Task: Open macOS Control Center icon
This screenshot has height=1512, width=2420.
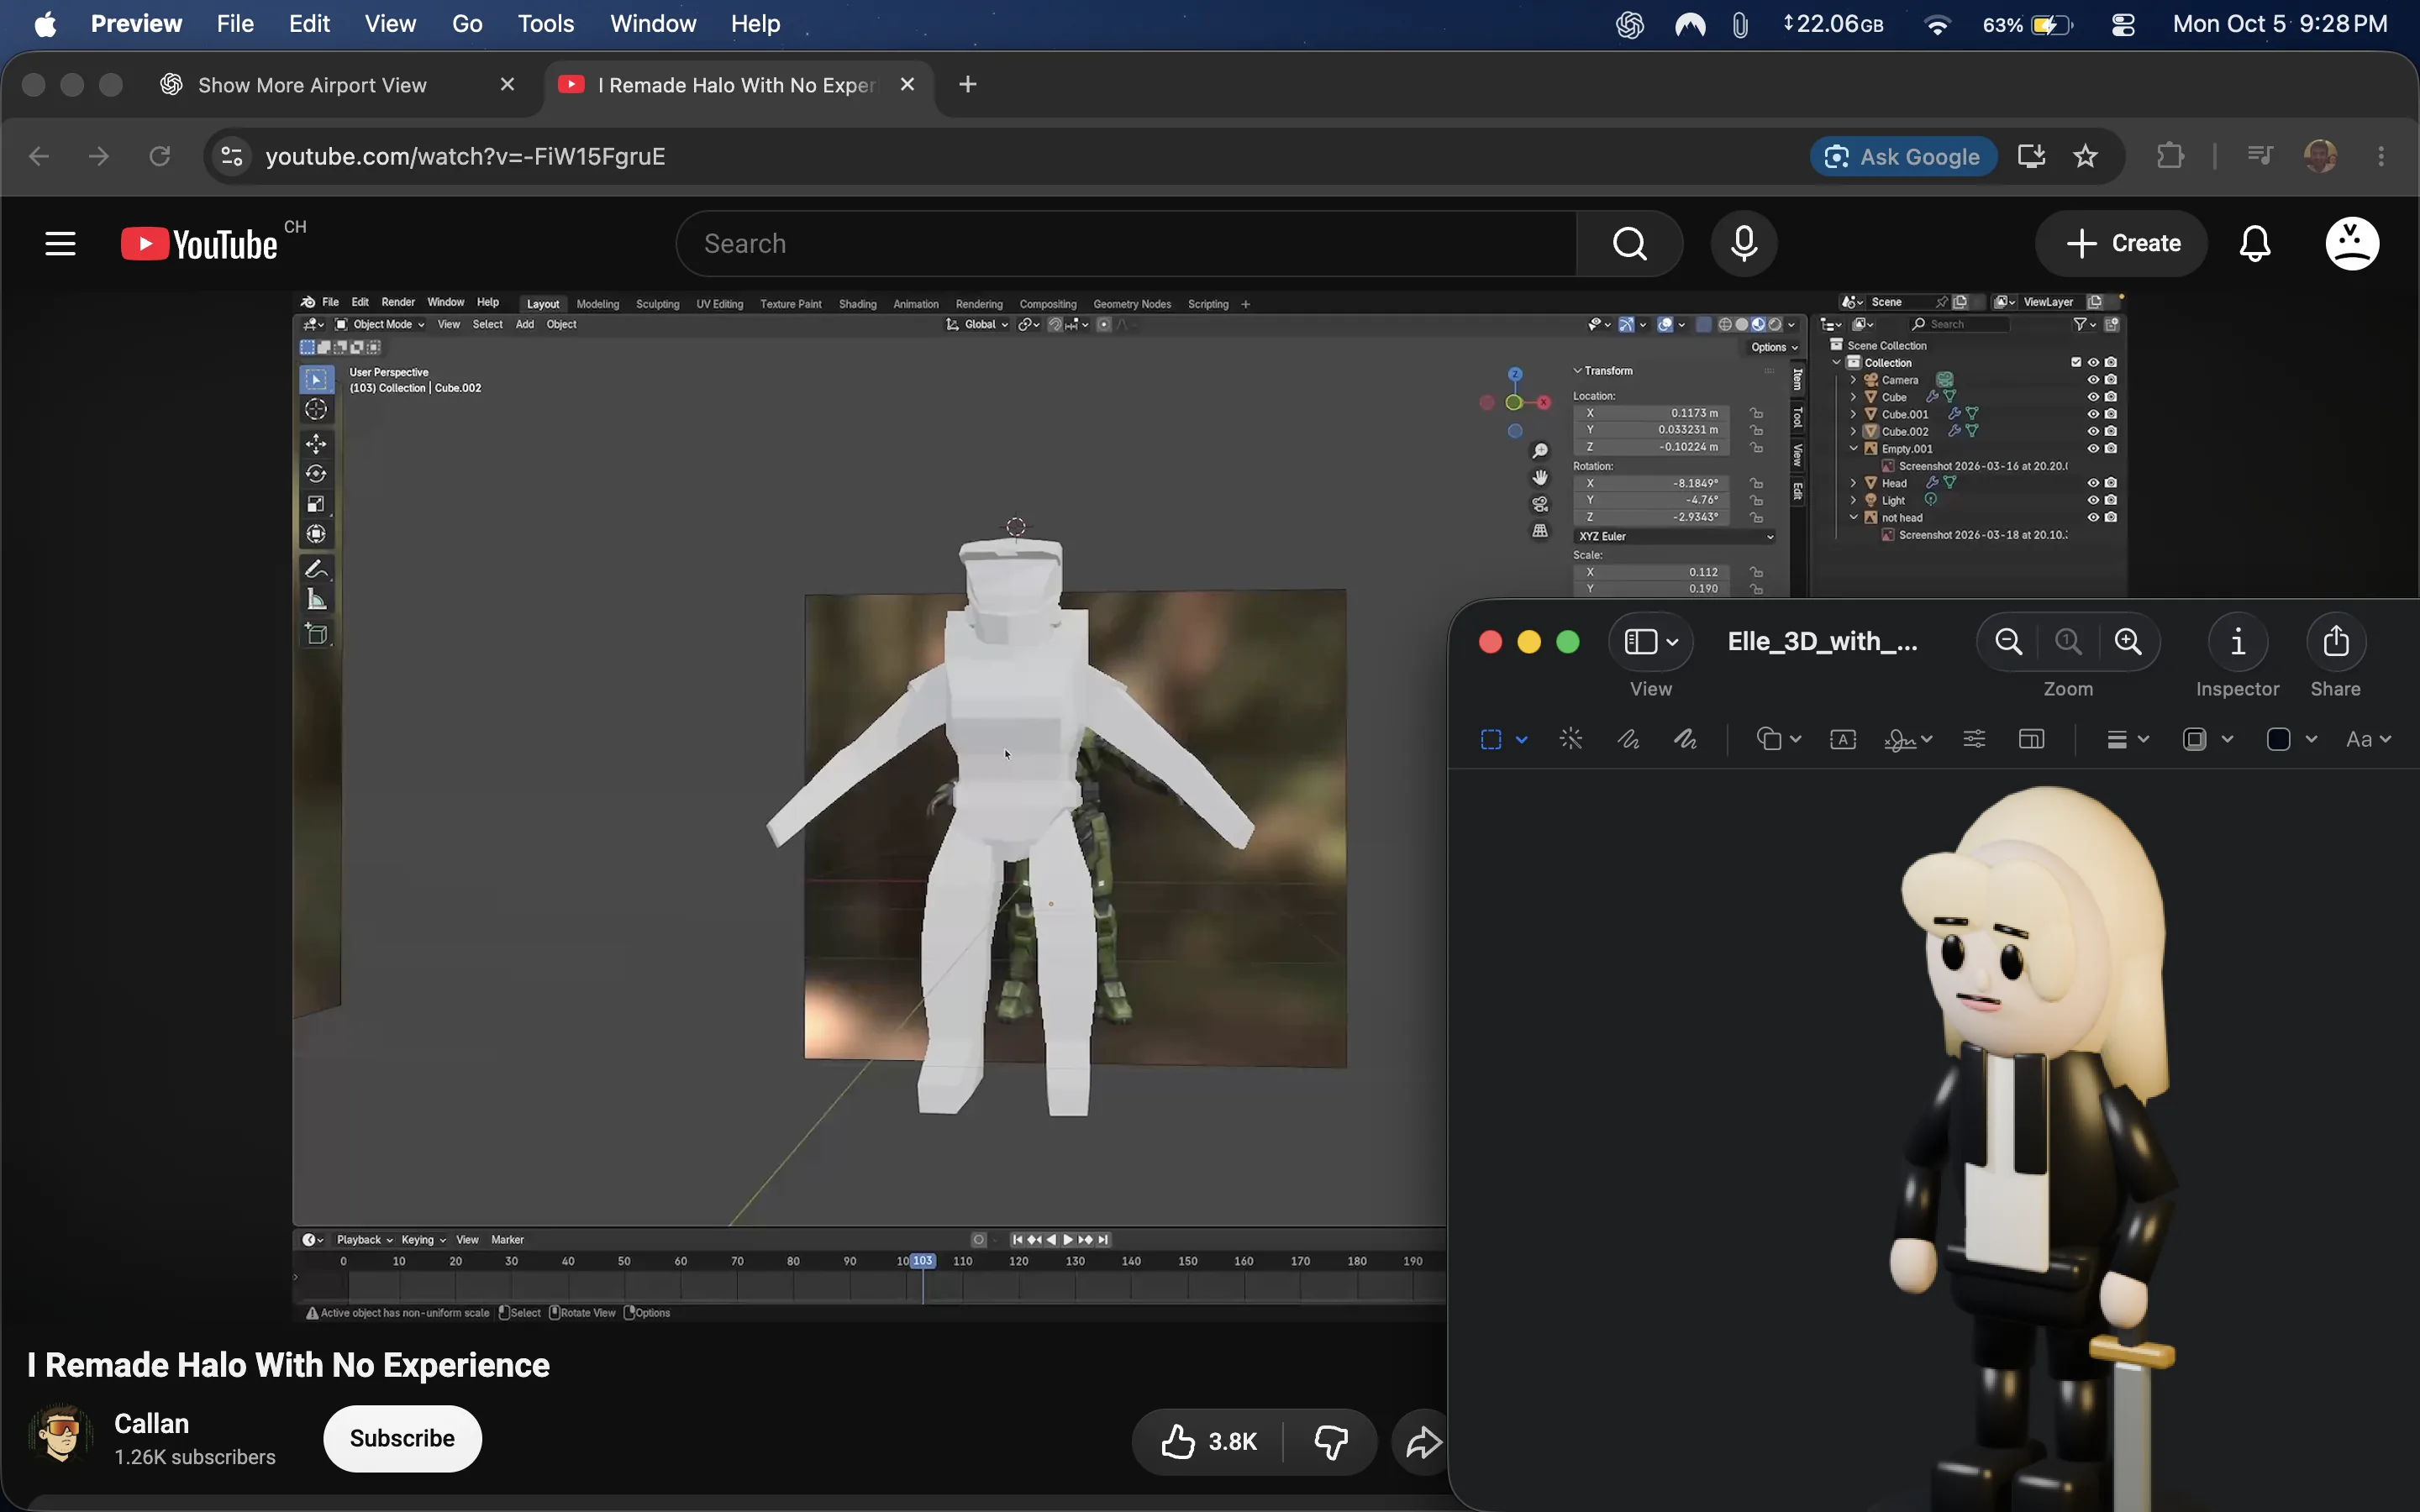Action: tap(2123, 24)
